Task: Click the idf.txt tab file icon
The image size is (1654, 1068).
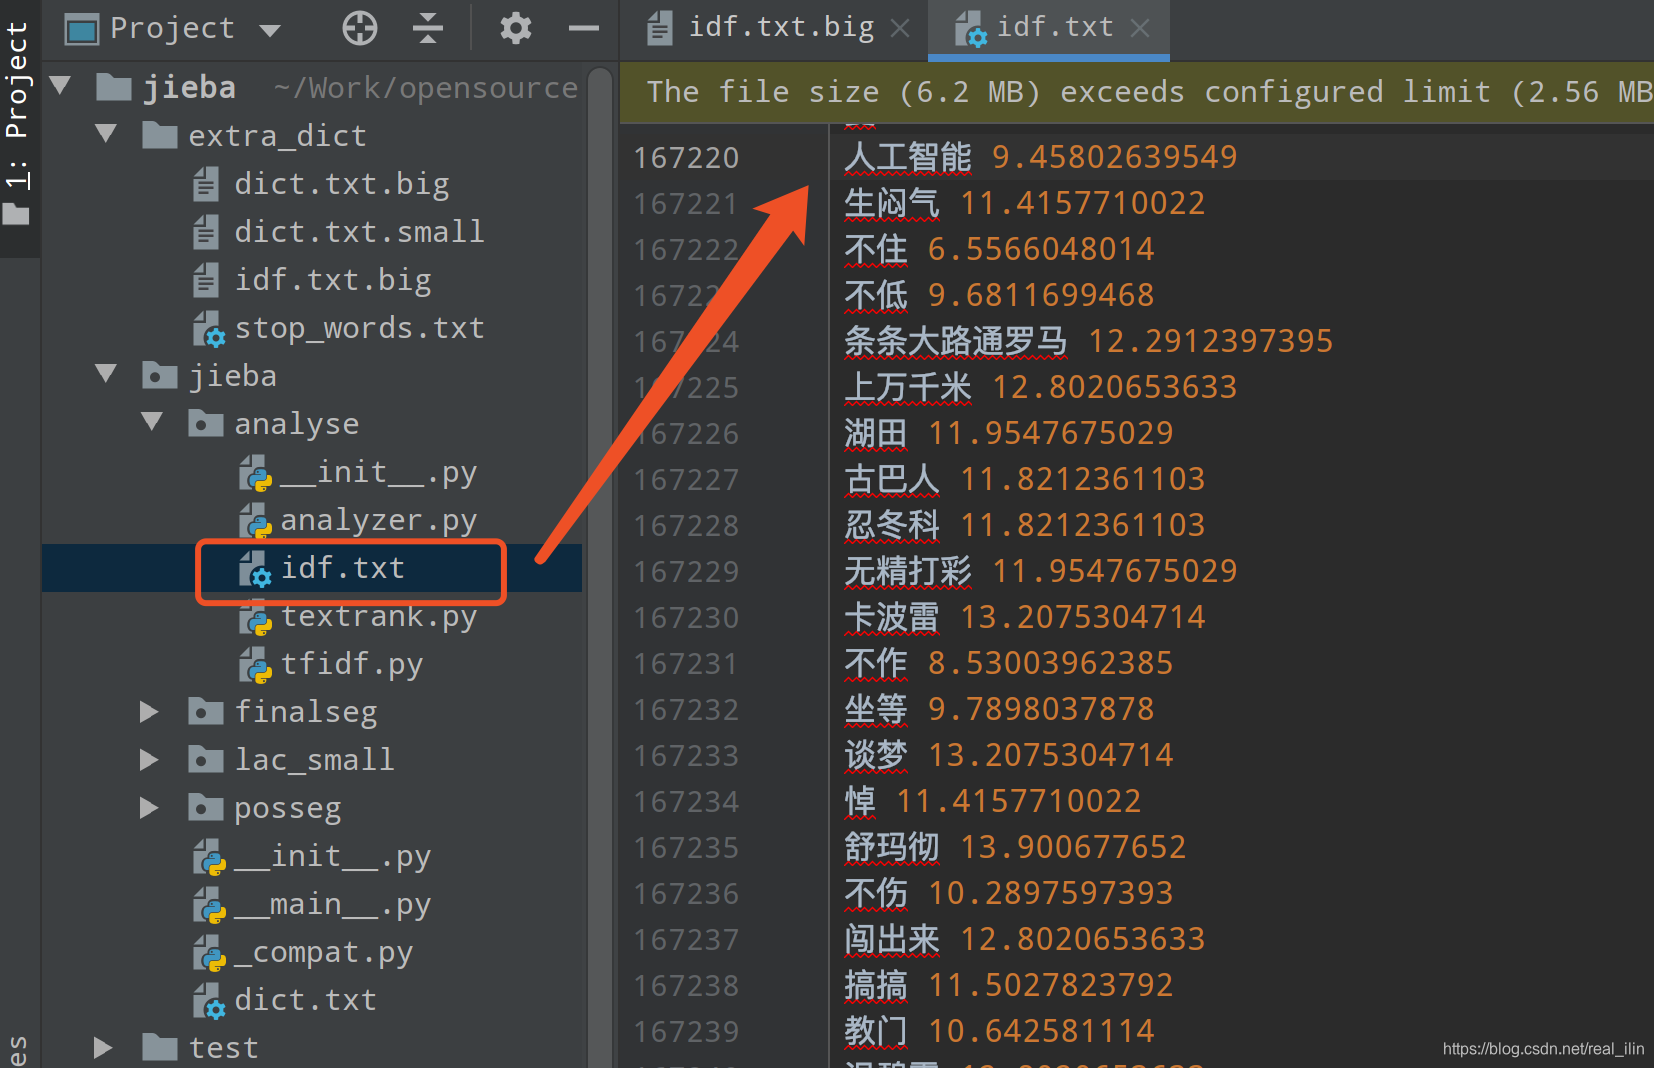Action: 970,29
